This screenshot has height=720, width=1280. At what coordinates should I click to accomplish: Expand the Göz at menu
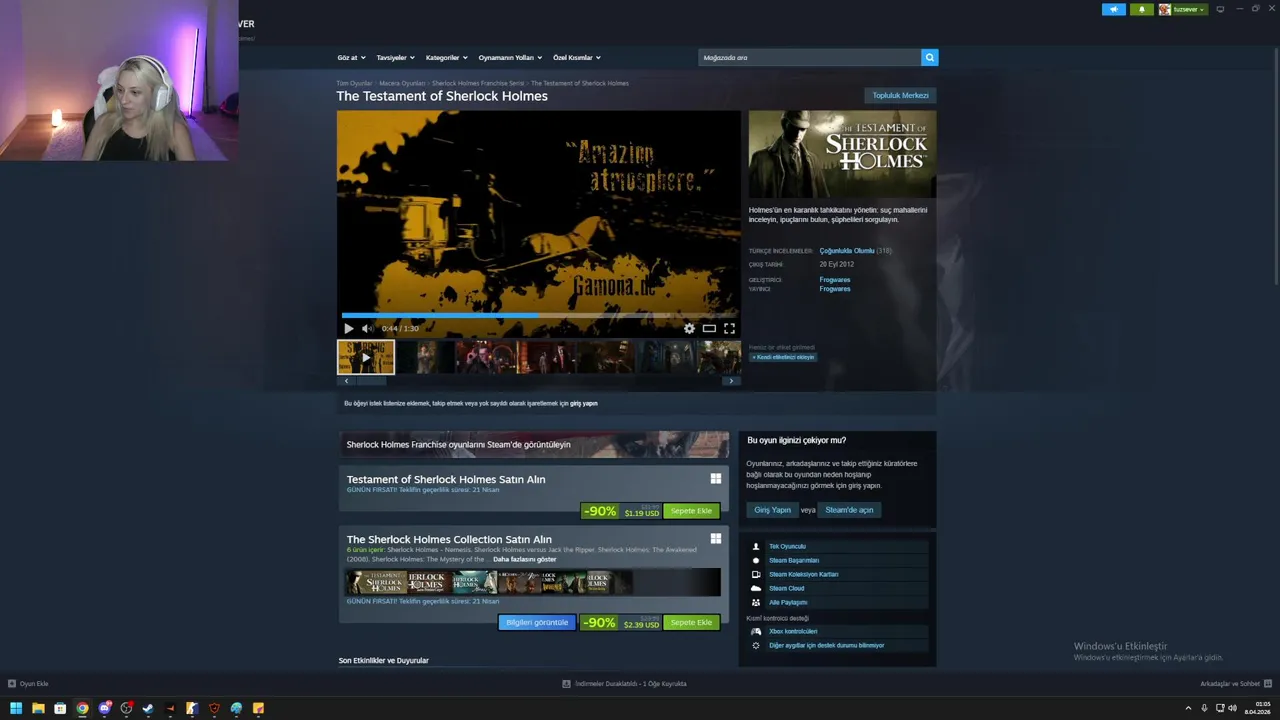click(x=351, y=58)
